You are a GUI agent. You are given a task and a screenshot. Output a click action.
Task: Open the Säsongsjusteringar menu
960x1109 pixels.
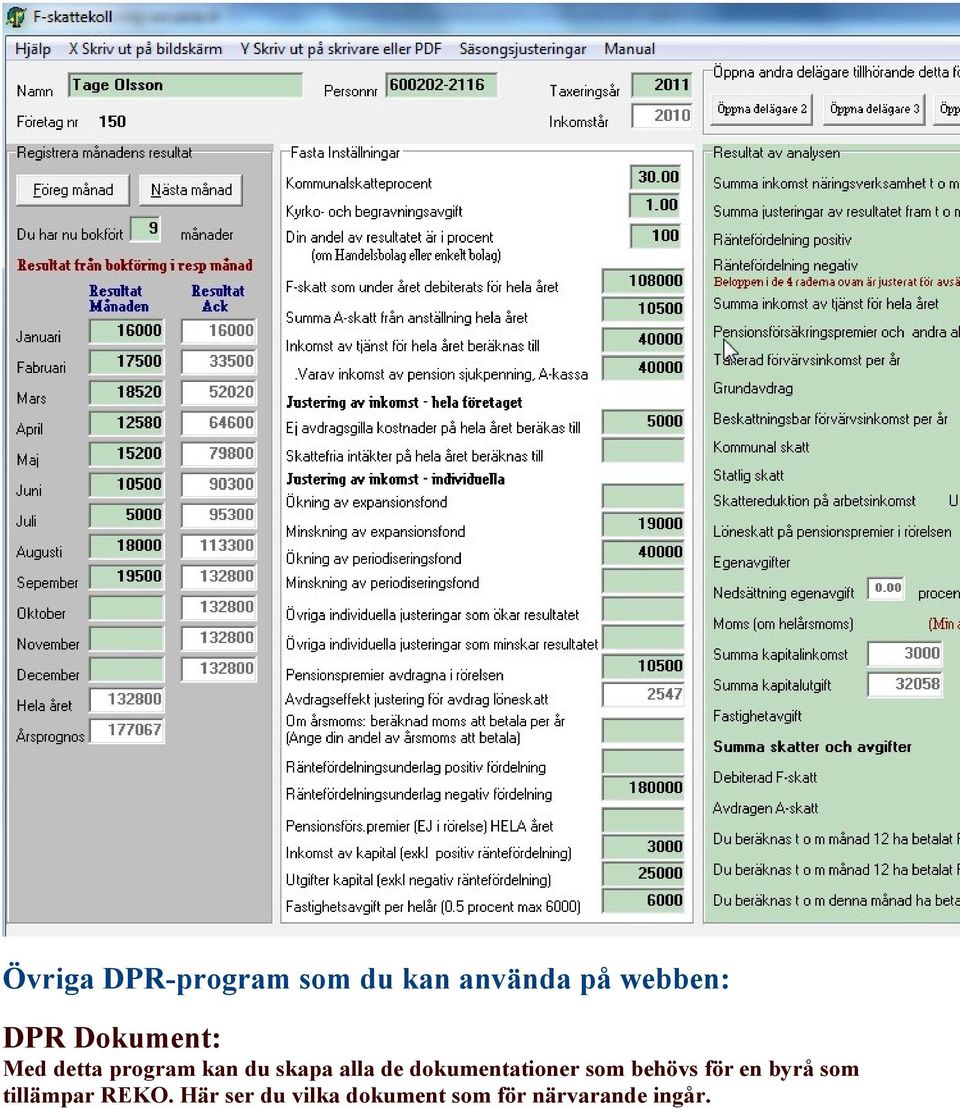point(523,49)
